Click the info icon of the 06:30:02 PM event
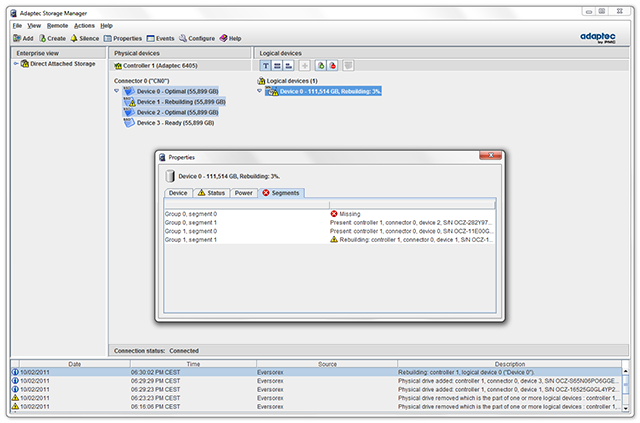Screen dimensions: 640x423 click(x=15, y=372)
